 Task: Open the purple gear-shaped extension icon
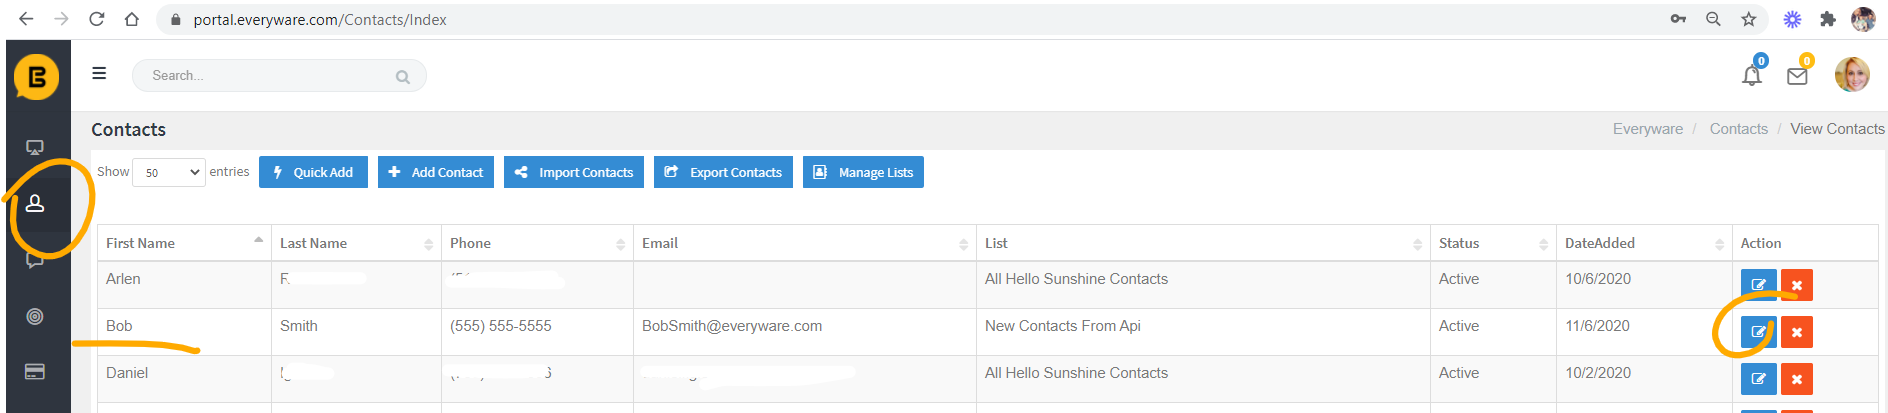pyautogui.click(x=1793, y=19)
